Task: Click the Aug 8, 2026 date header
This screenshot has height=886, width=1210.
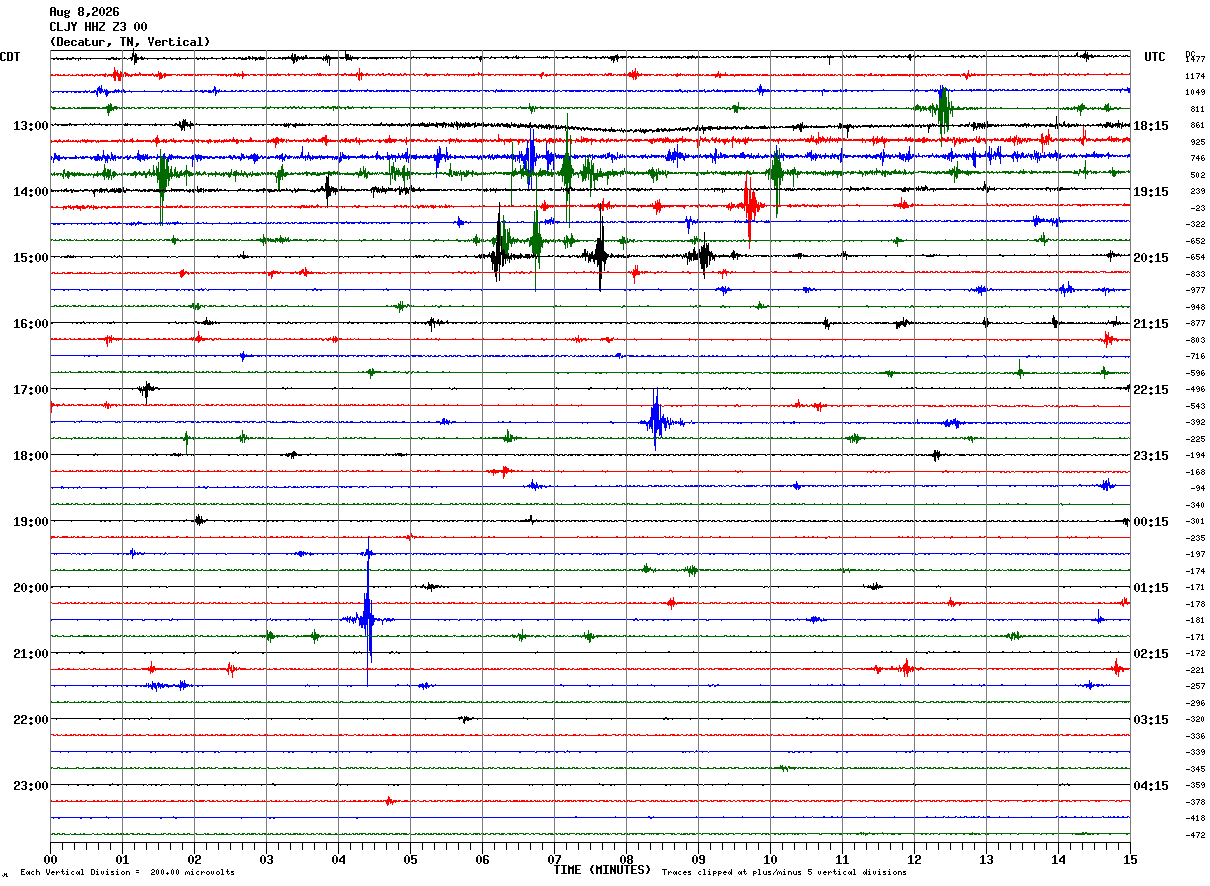Action: tap(84, 12)
